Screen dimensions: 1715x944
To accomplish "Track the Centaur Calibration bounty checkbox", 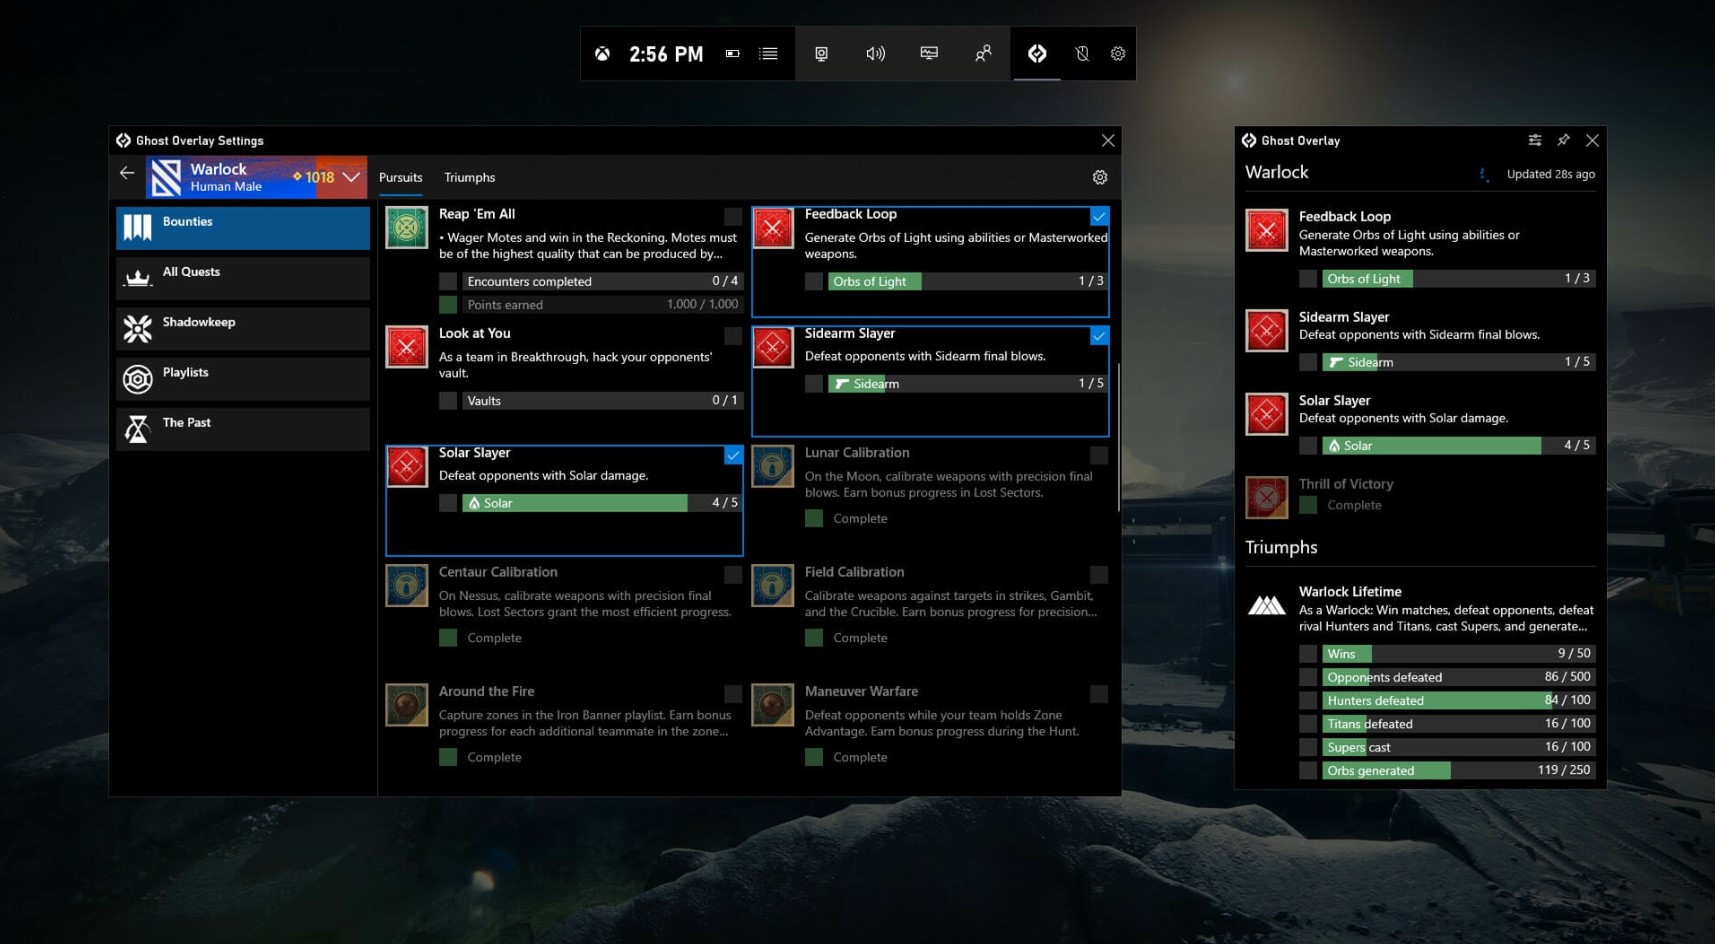I will tap(733, 574).
